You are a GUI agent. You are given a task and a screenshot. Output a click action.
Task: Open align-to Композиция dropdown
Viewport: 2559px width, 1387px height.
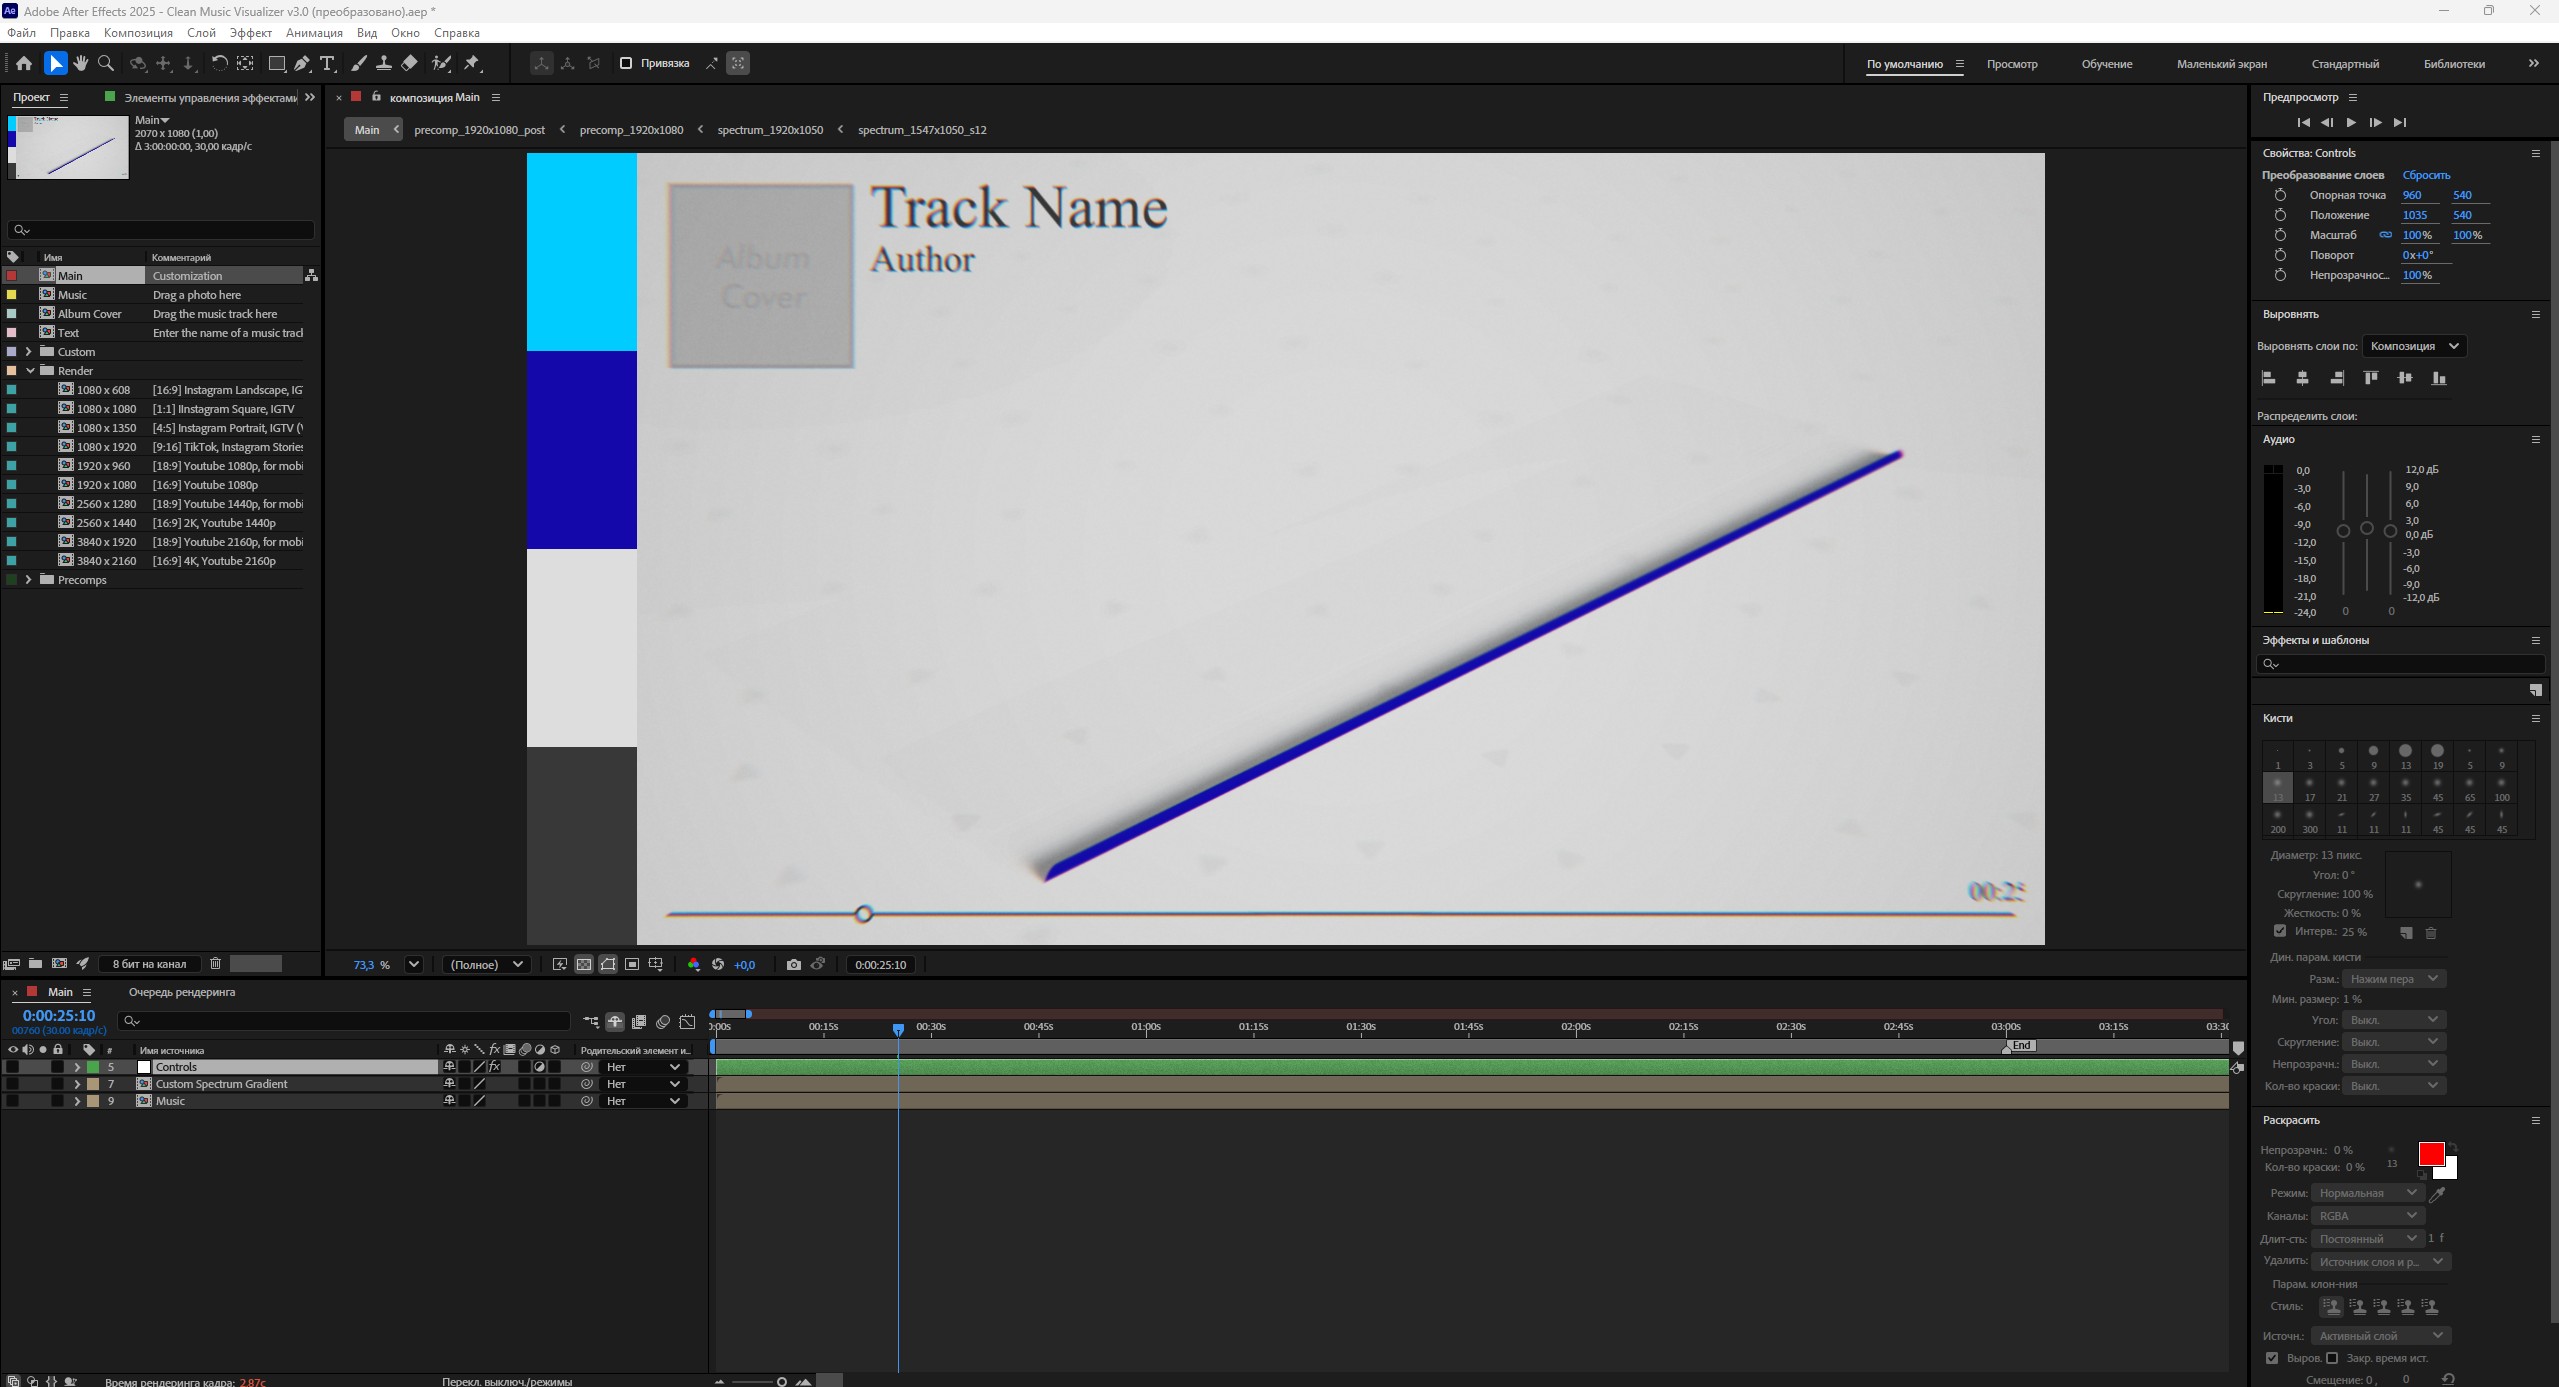tap(2413, 346)
